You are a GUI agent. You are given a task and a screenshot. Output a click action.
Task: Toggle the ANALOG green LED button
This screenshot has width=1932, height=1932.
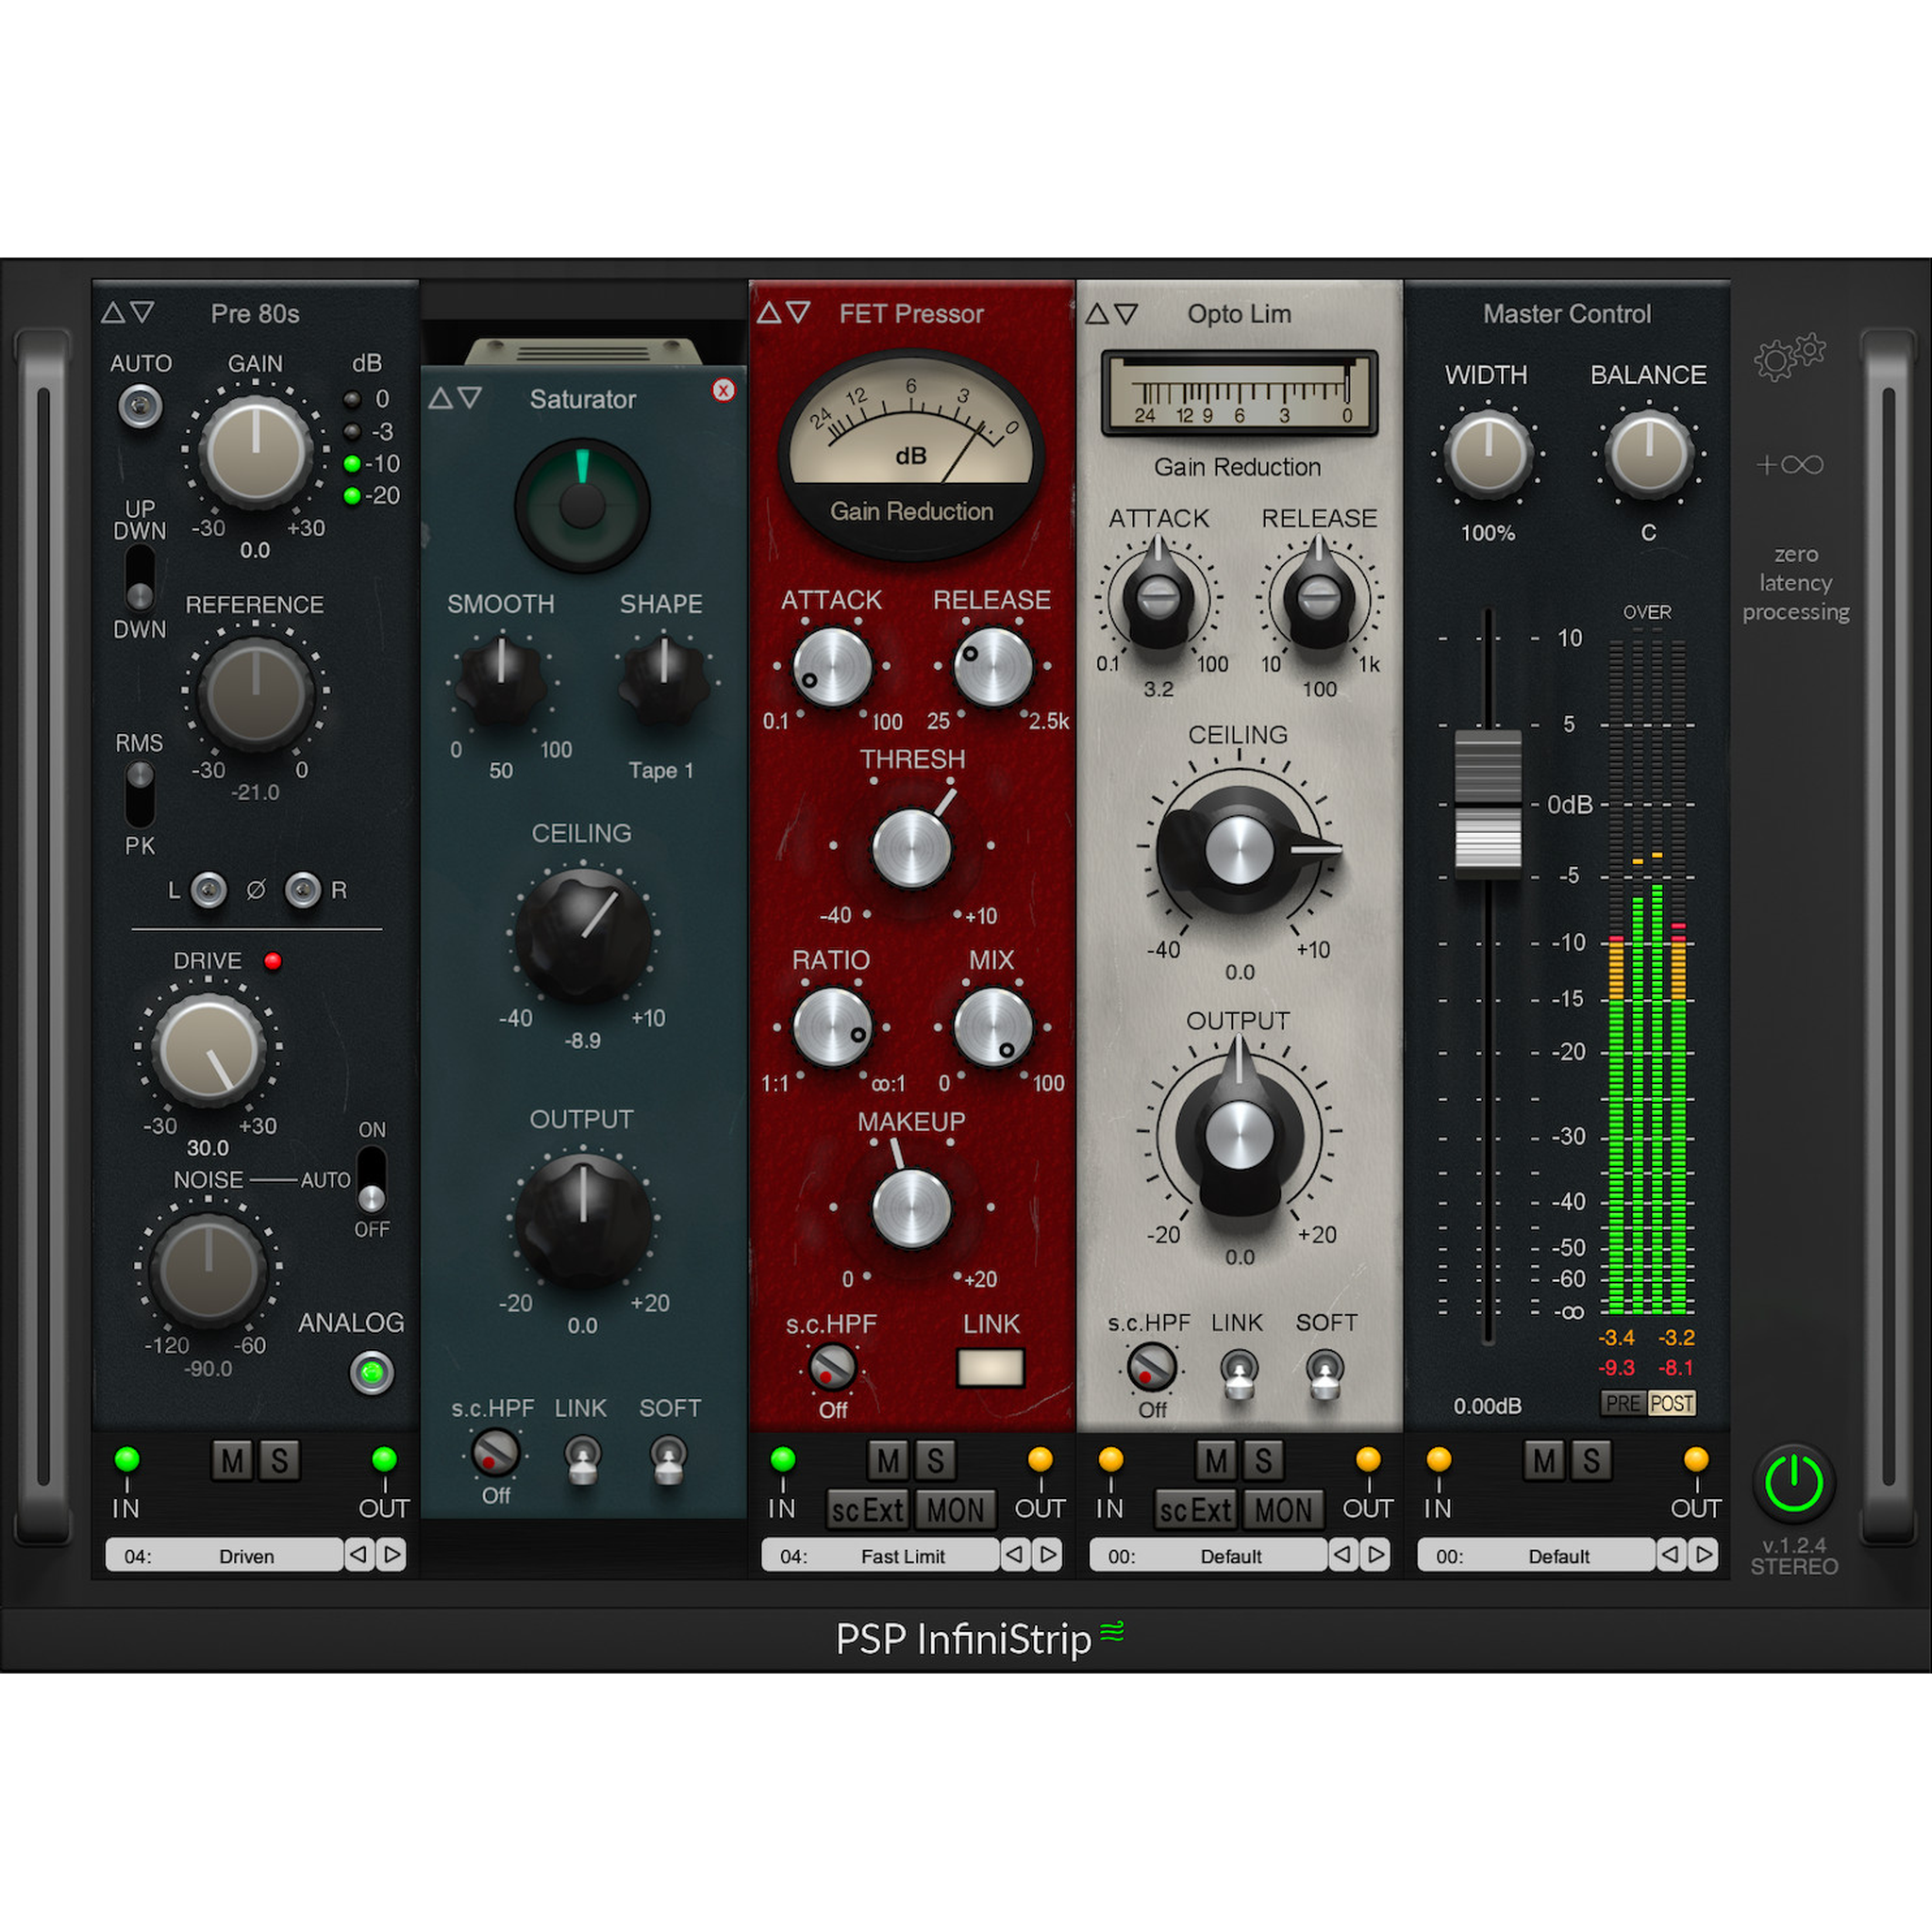pos(371,1372)
